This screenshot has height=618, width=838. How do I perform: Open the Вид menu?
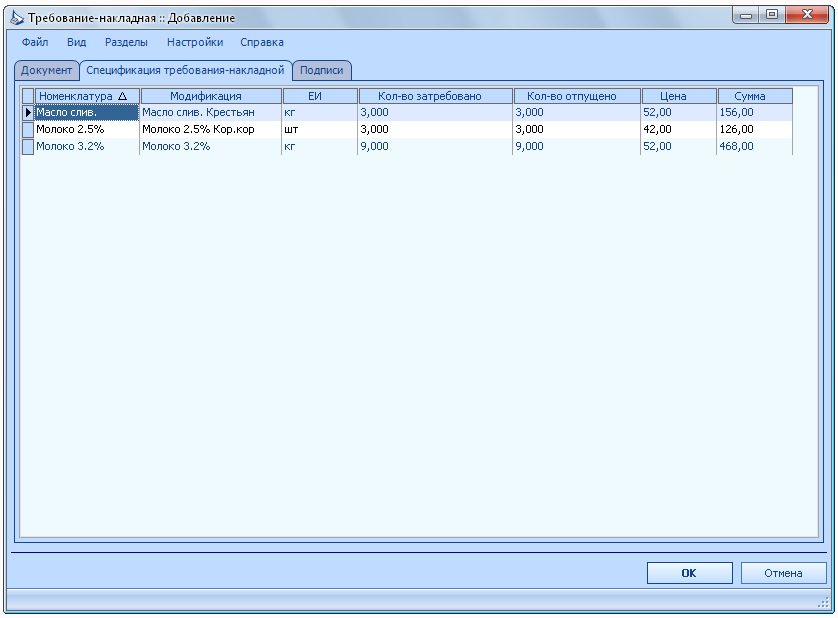pos(76,42)
